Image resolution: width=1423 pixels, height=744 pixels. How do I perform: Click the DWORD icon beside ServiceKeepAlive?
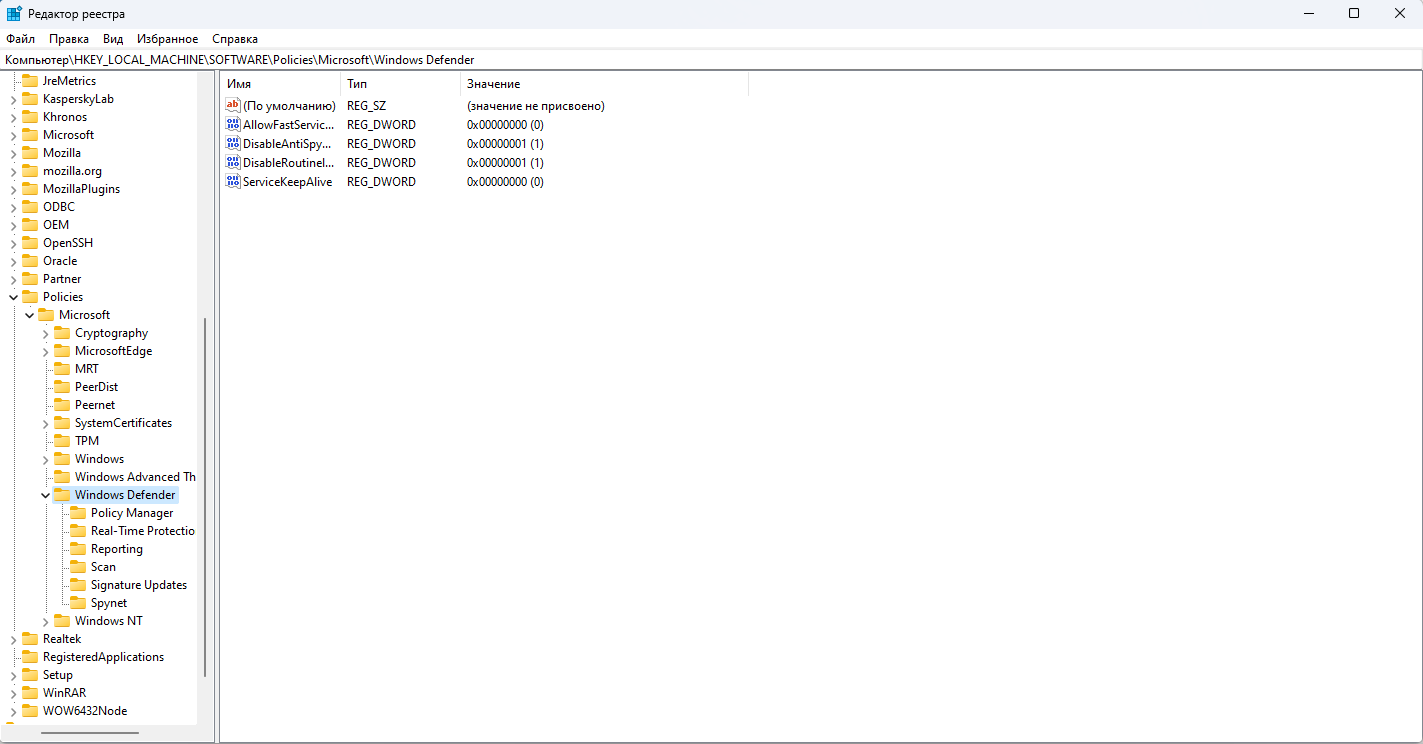[x=233, y=181]
